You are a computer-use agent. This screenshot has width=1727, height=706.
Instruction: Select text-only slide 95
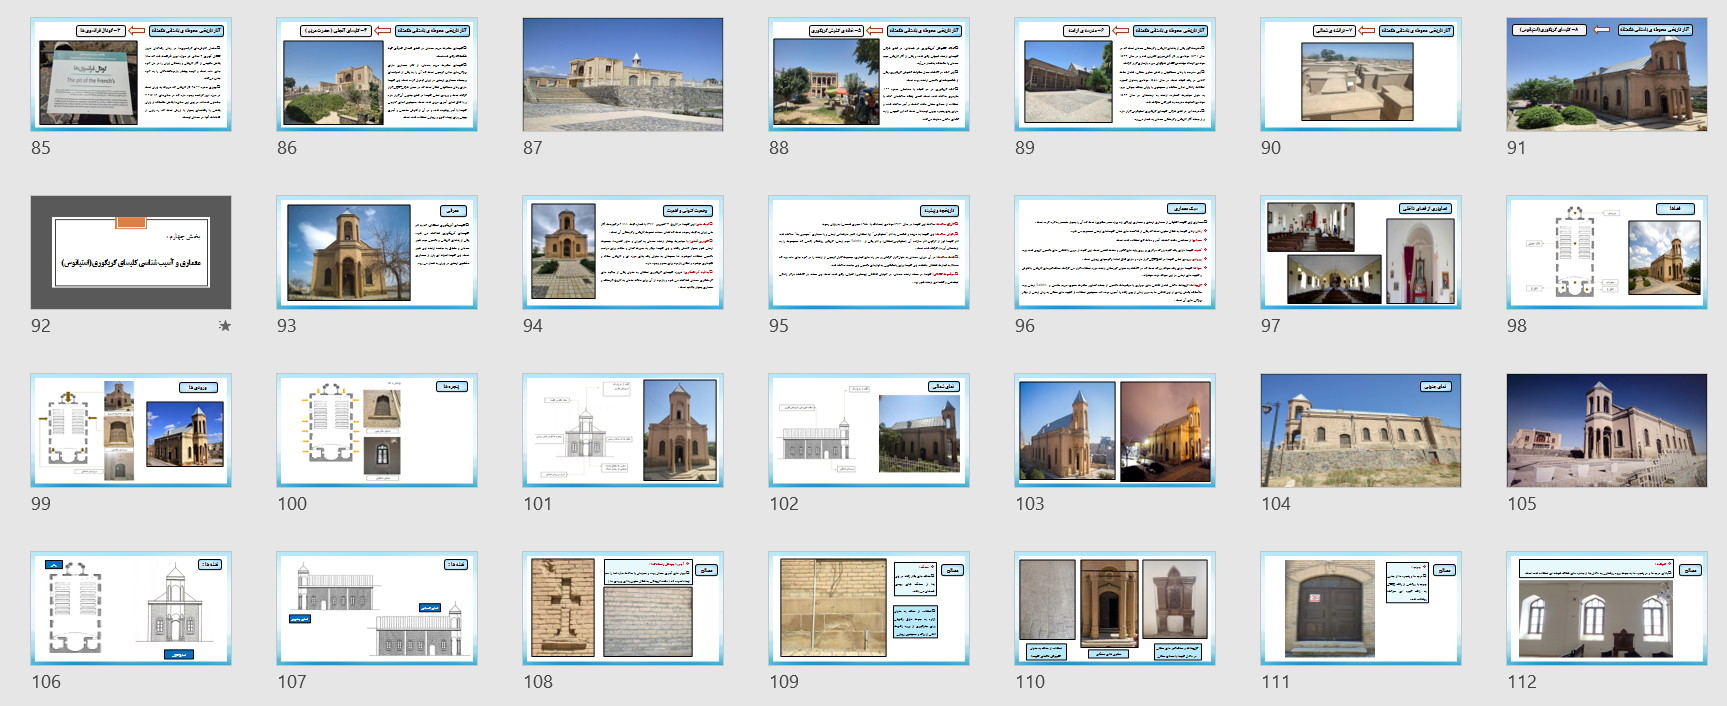(x=868, y=252)
